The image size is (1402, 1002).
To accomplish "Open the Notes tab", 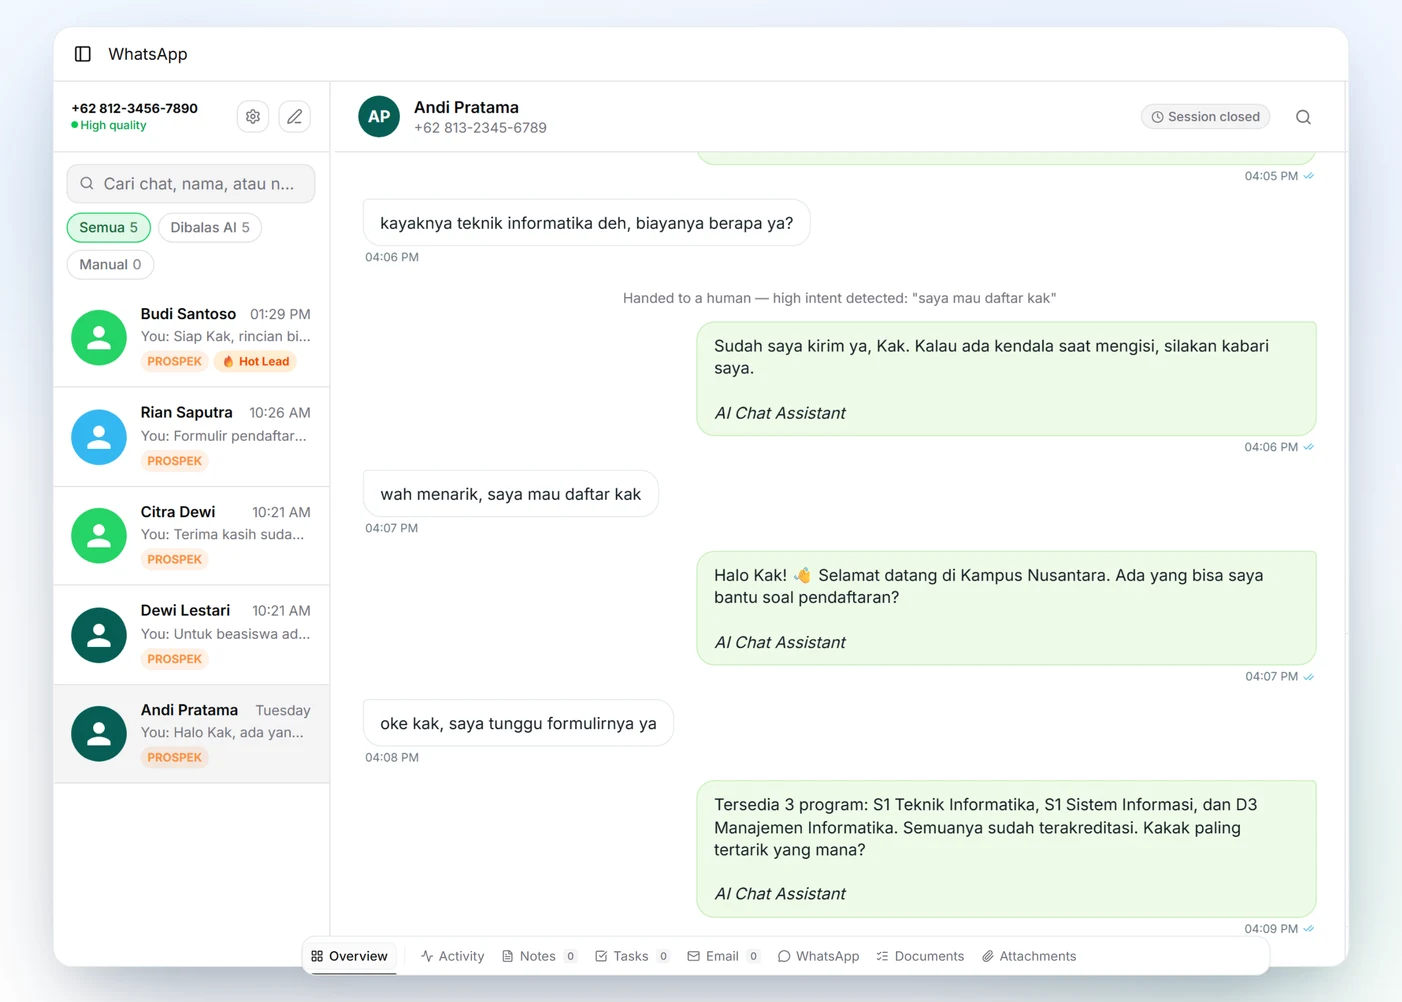I will 540,956.
